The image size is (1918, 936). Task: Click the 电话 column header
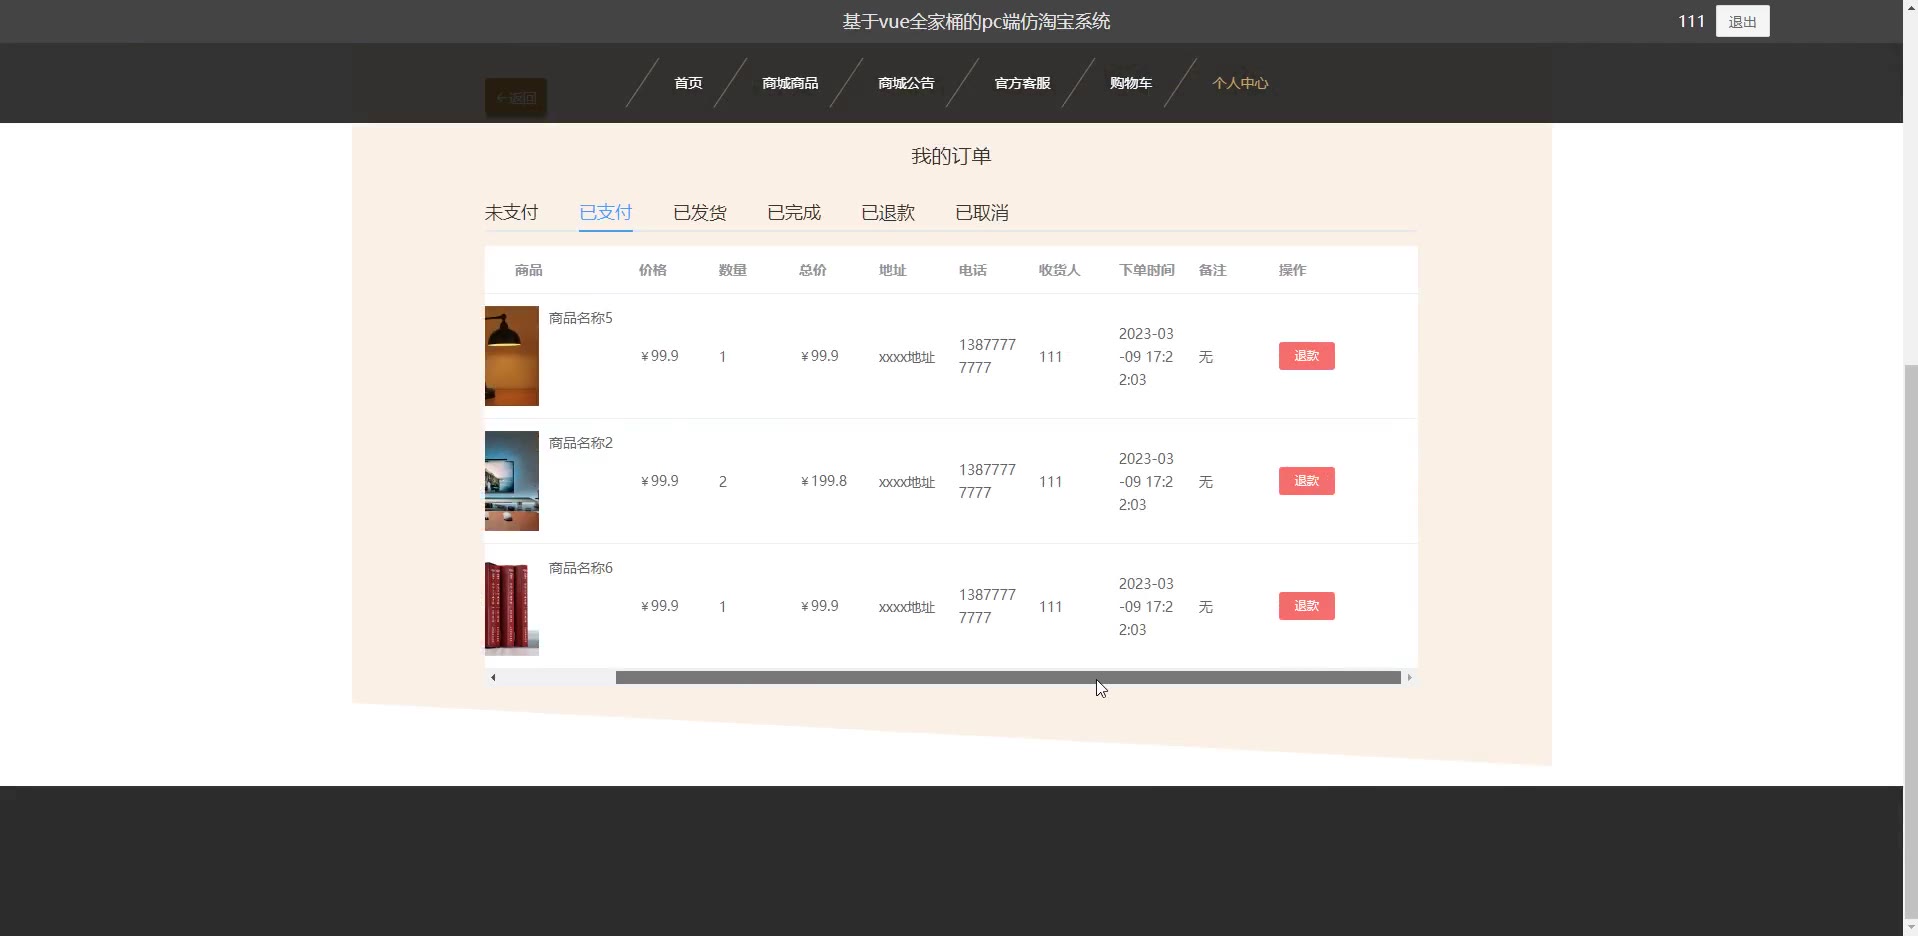coord(973,270)
